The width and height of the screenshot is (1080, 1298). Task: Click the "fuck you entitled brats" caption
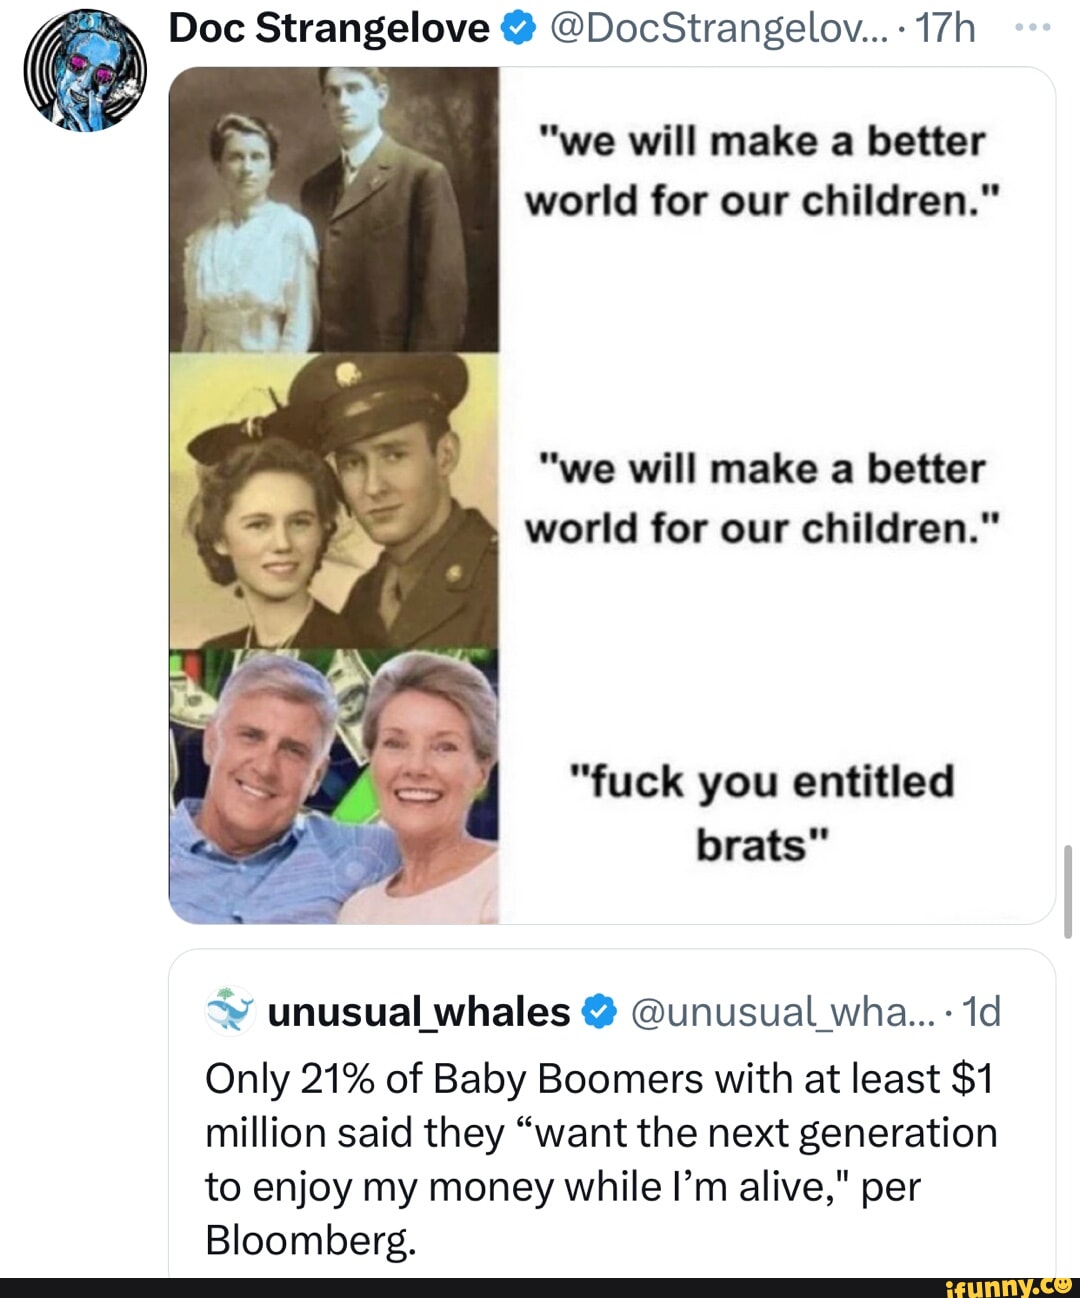pos(762,812)
